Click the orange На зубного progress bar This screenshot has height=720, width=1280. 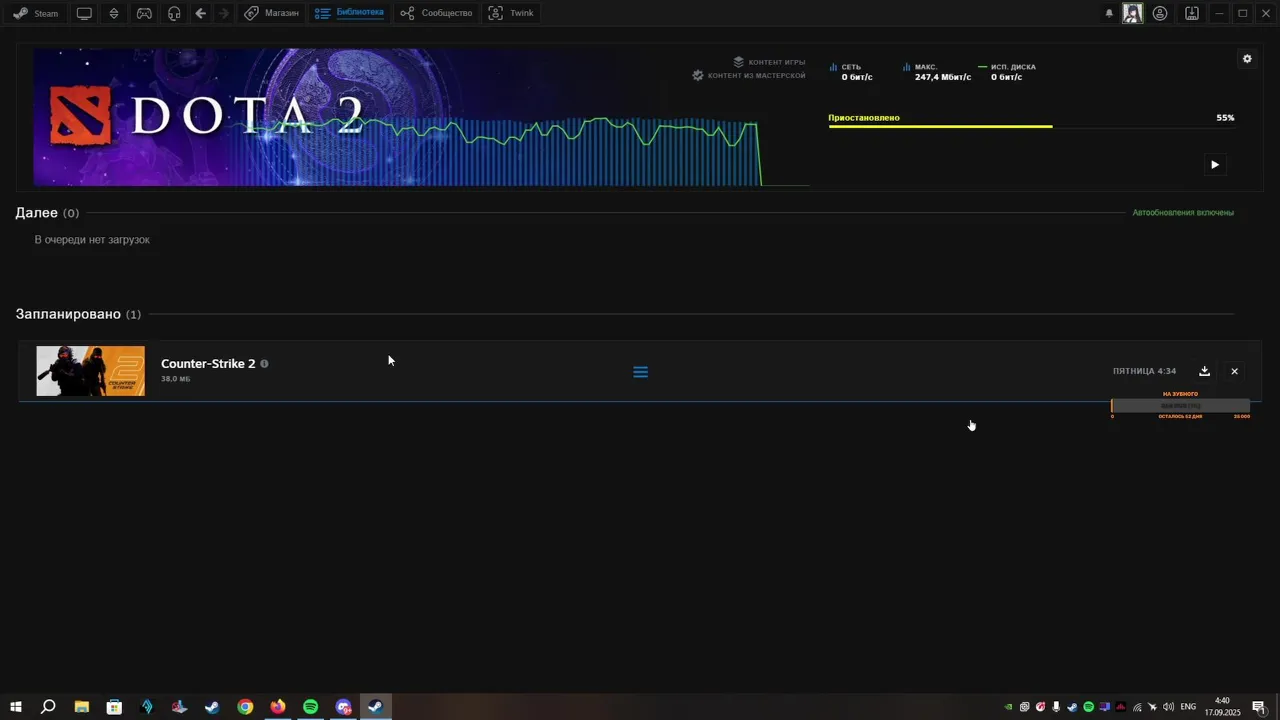click(1181, 406)
